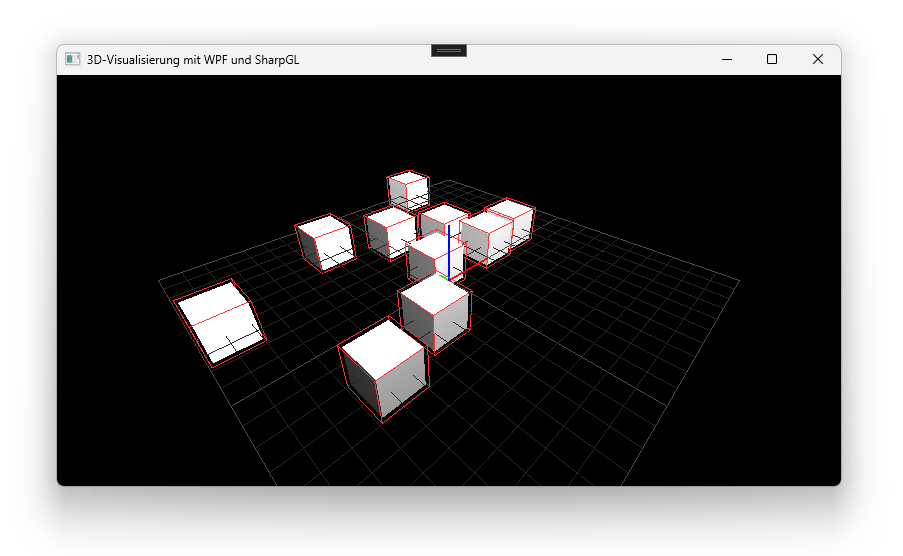Click the application icon in the title bar
Image resolution: width=903 pixels, height=556 pixels.
pos(73,59)
